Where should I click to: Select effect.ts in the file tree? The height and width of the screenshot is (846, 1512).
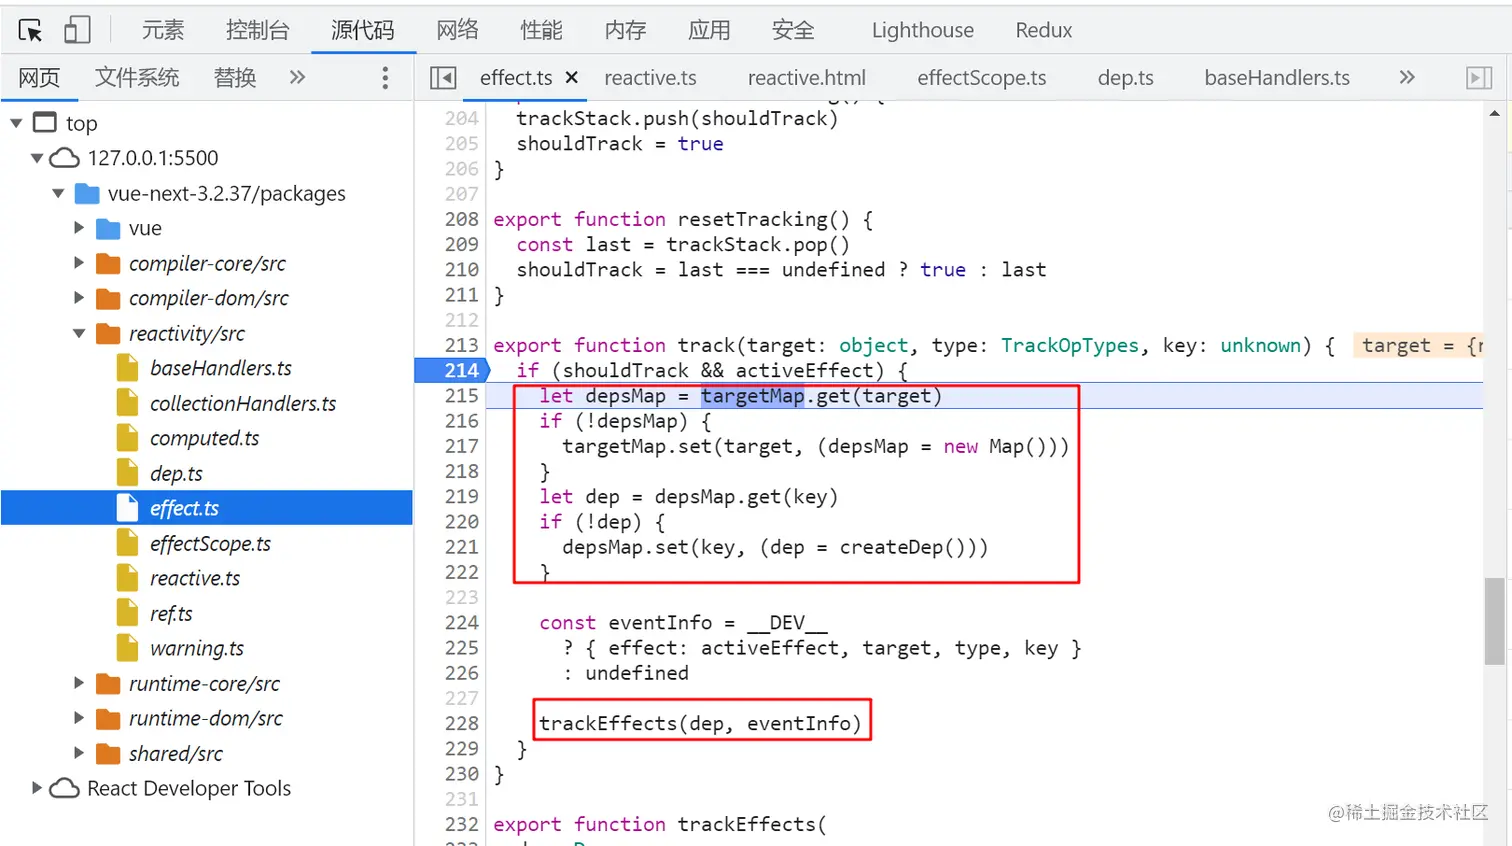[x=207, y=508]
